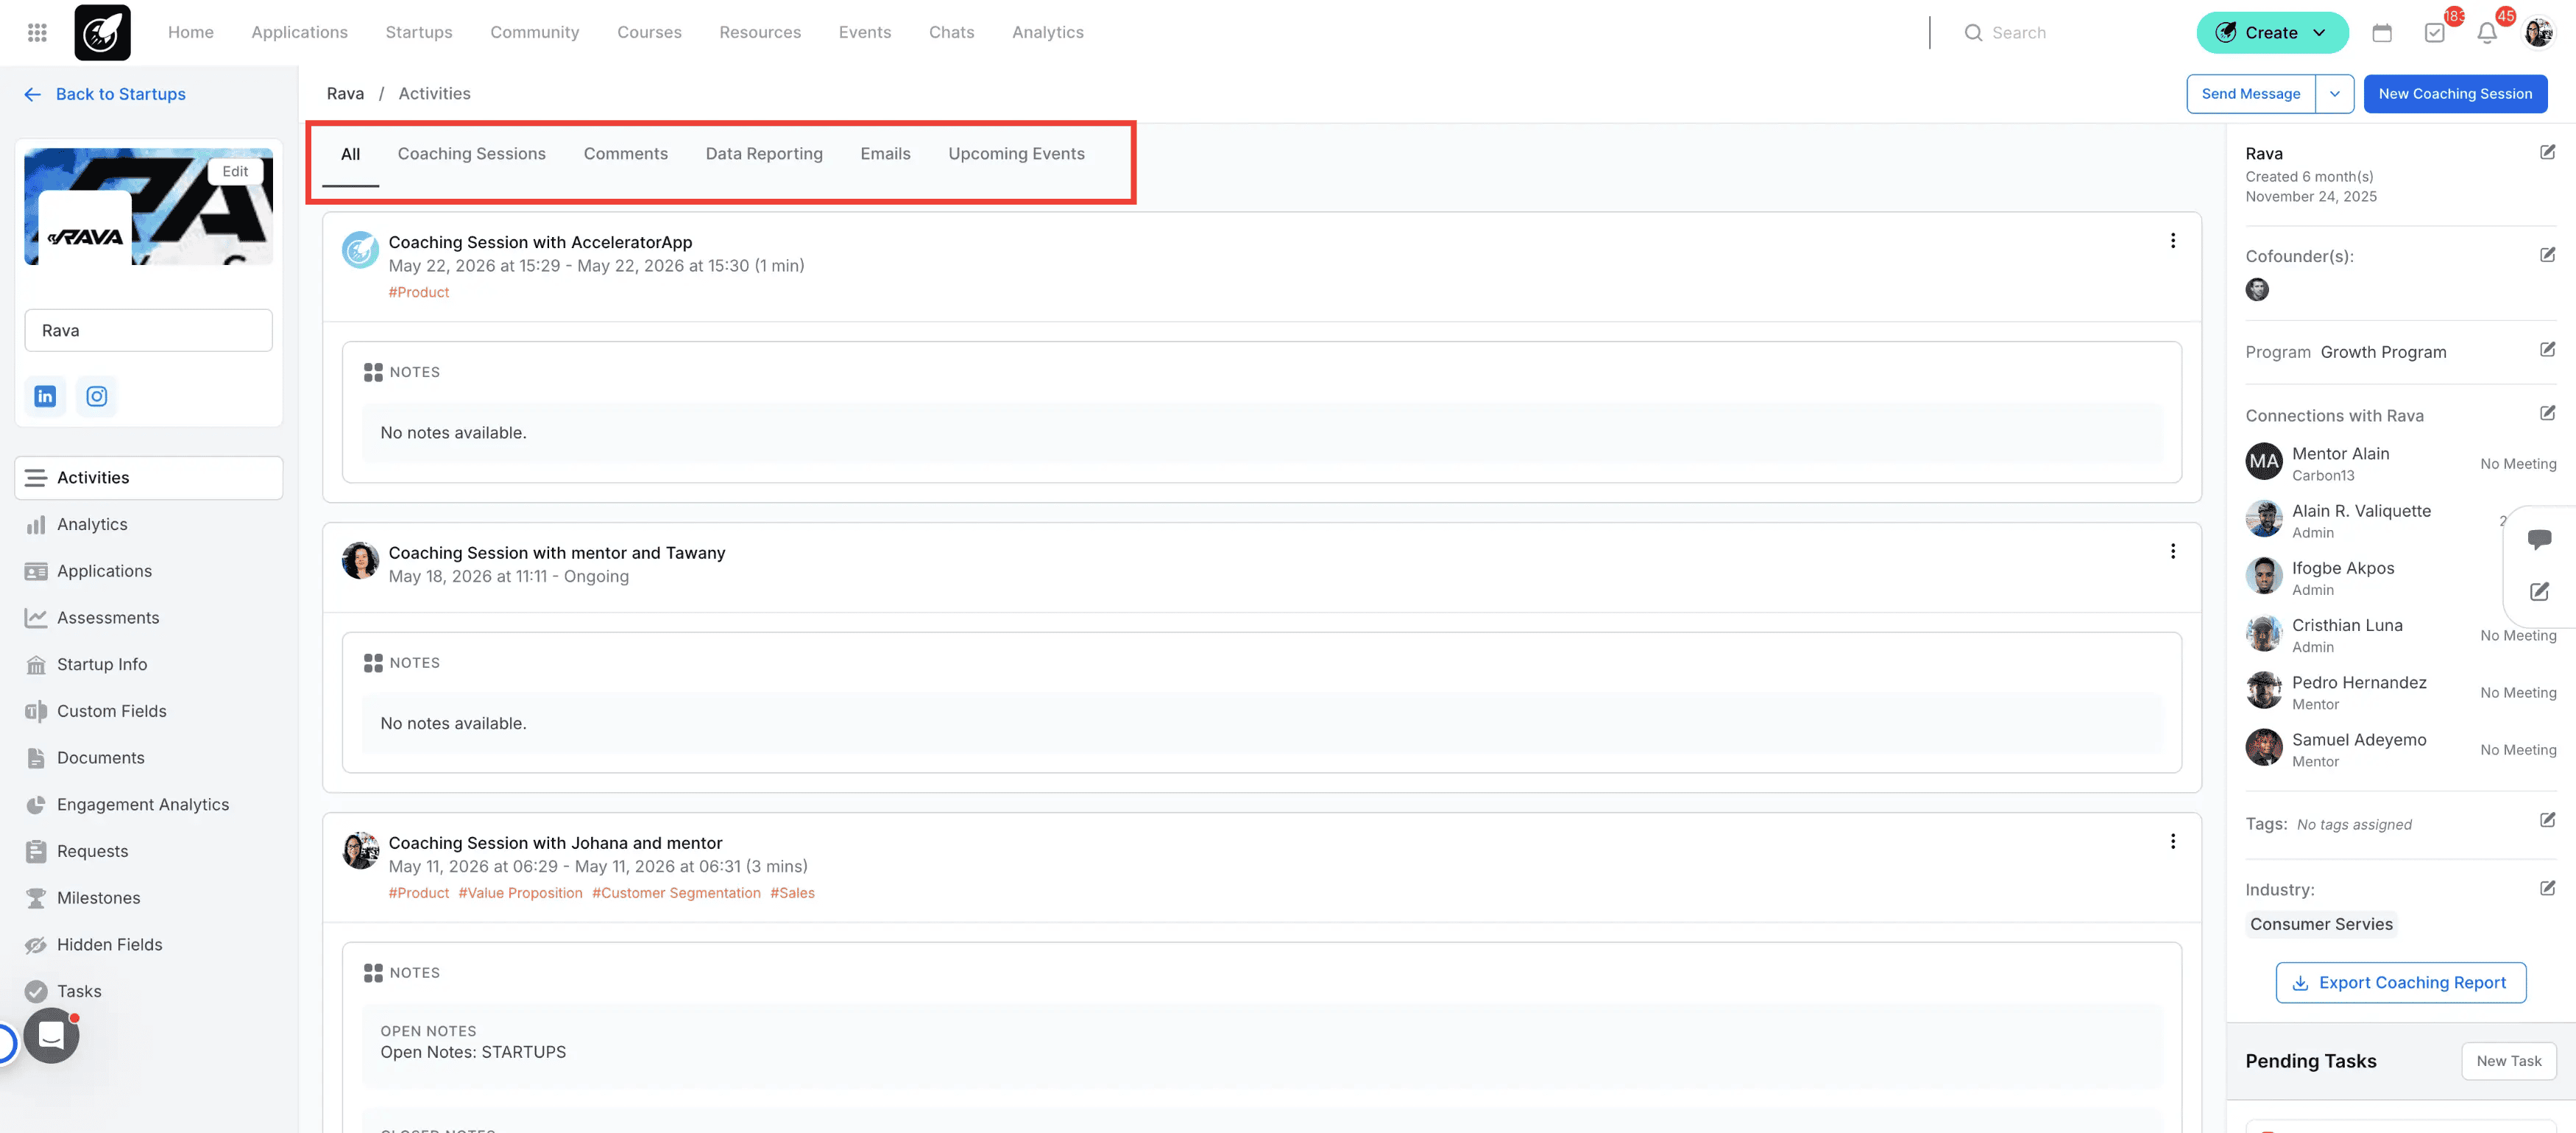Click the AcceleratorApp rocket logo
Viewport: 2576px width, 1133px height.
point(102,33)
